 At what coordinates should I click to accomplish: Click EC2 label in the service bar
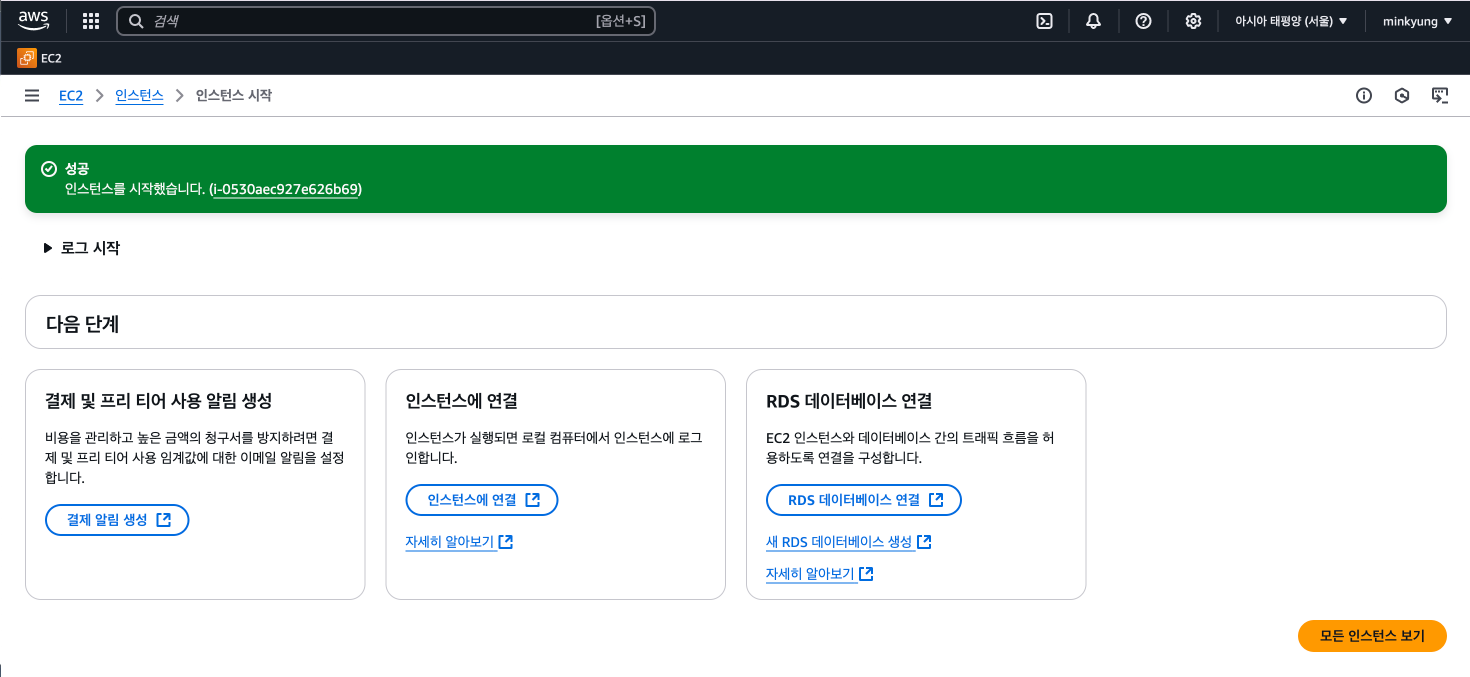(51, 58)
